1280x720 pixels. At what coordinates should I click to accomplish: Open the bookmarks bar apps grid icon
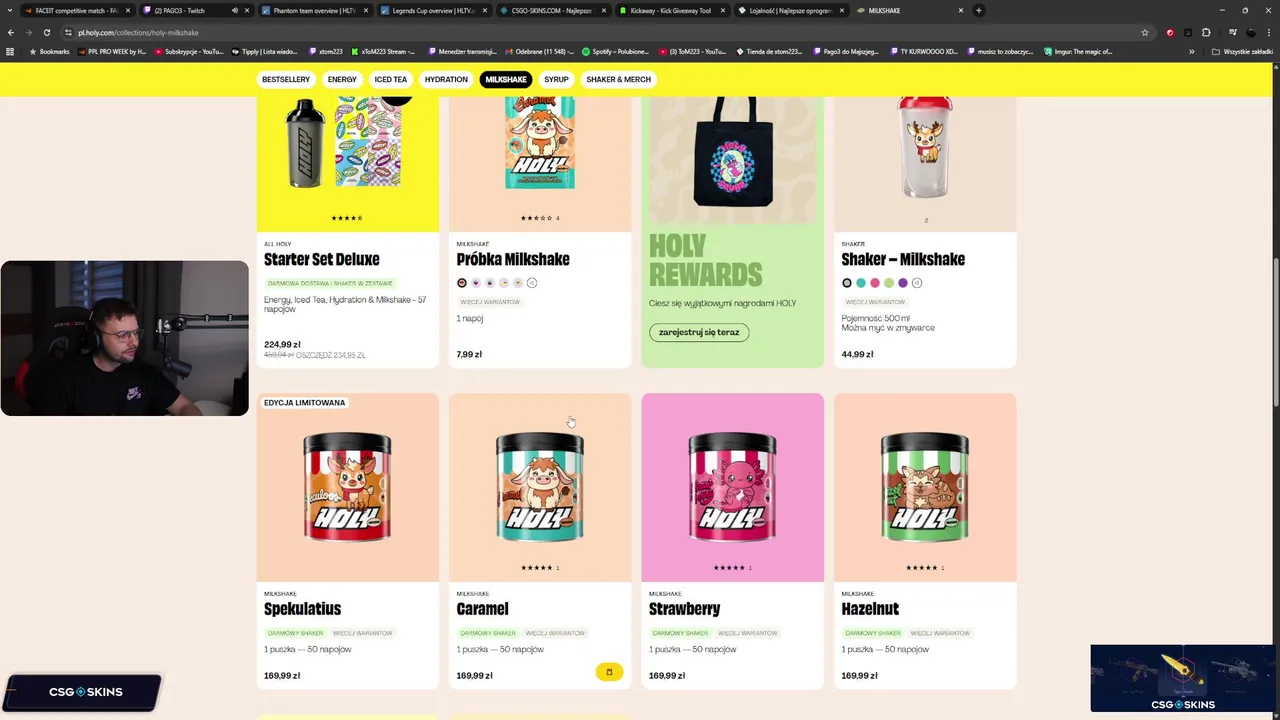tap(10, 51)
